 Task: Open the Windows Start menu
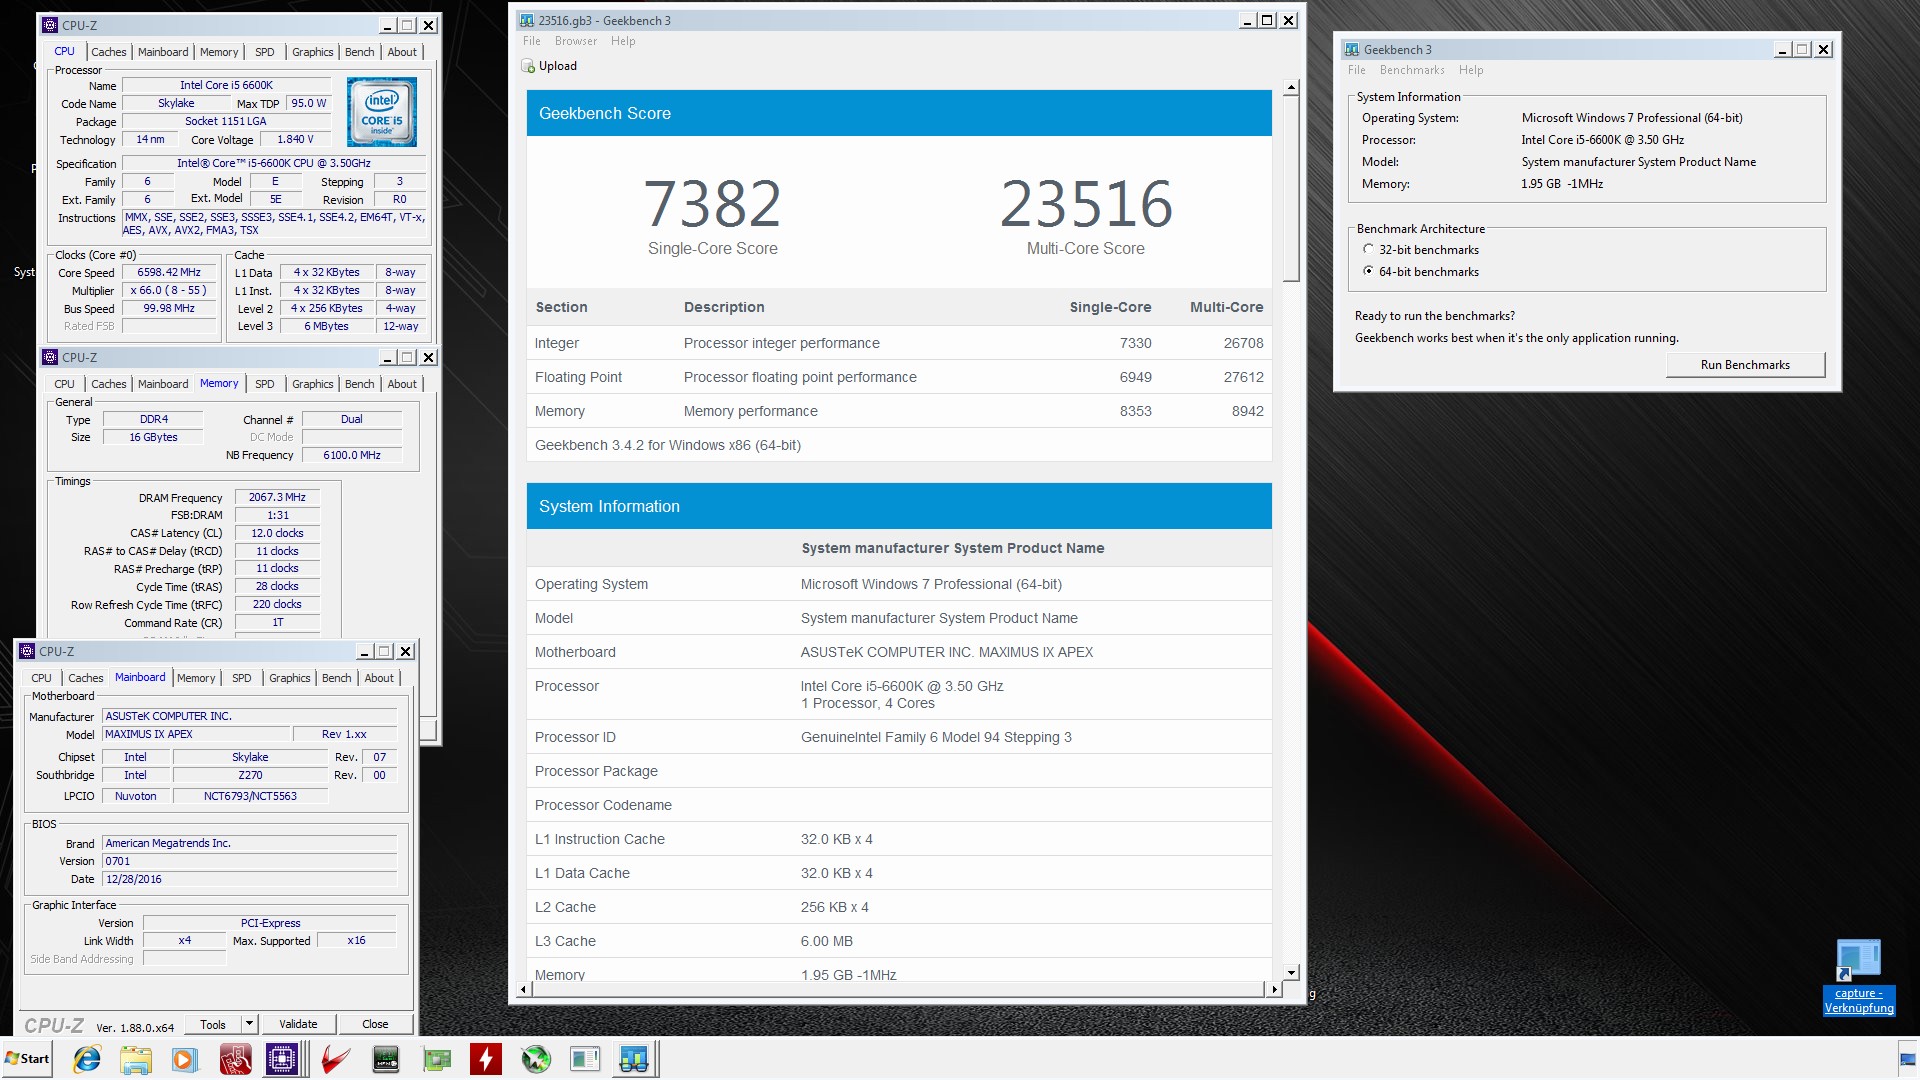27,1059
